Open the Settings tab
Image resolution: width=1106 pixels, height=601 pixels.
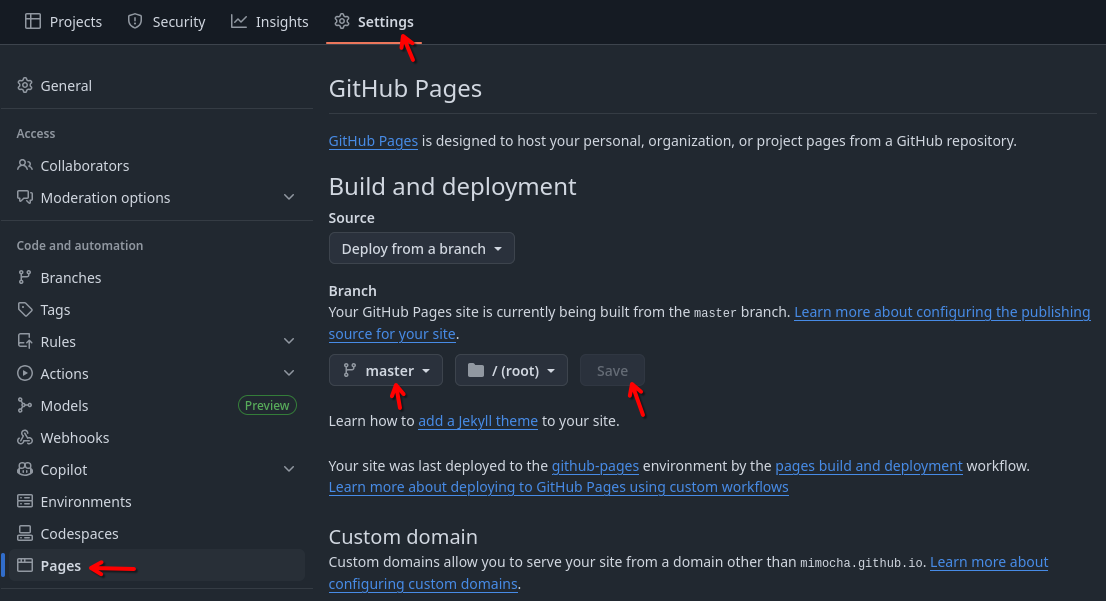tap(374, 22)
